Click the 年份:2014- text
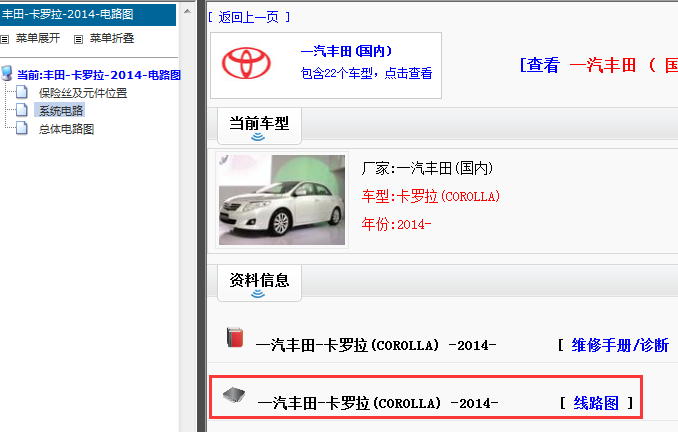 pos(397,224)
